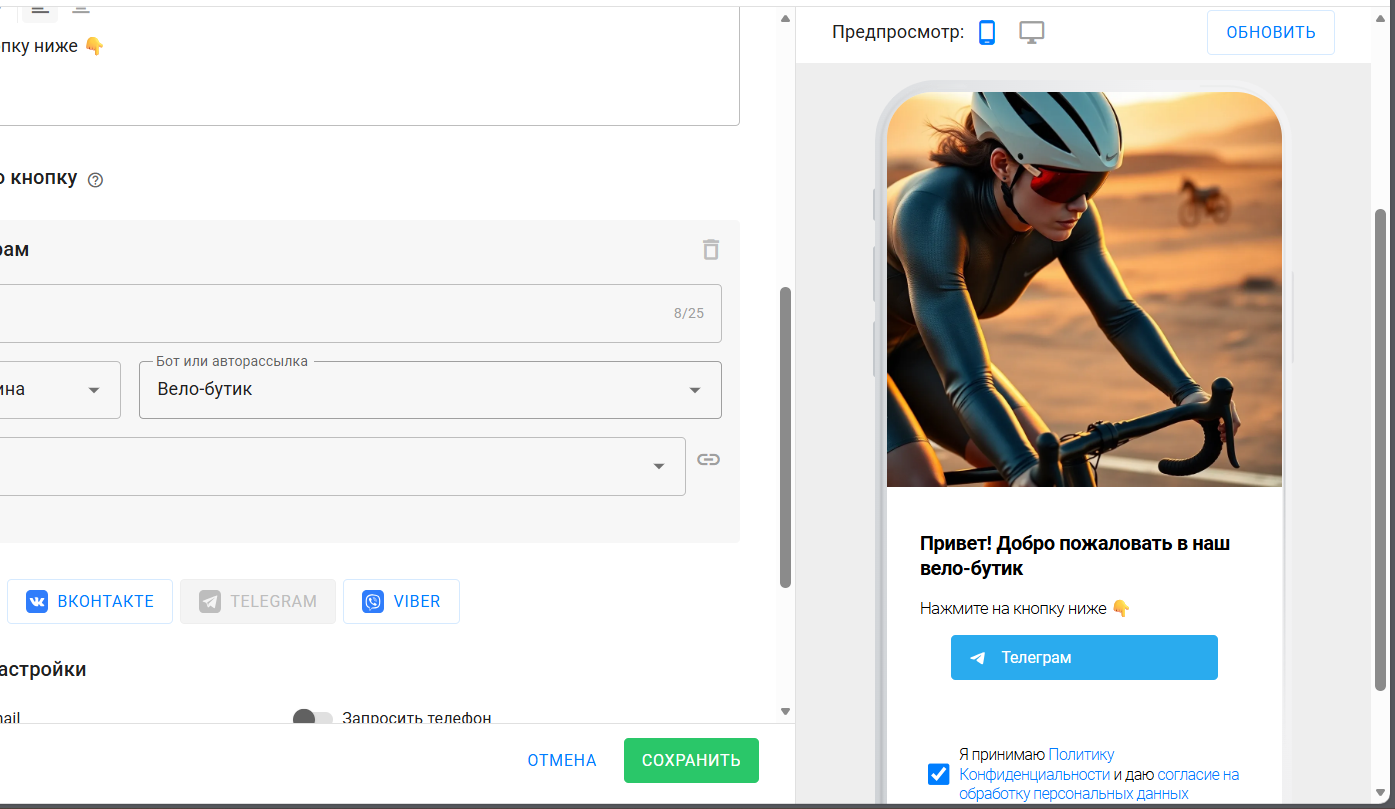The image size is (1395, 809).
Task: Click the '8/25' character counter
Action: coord(689,313)
